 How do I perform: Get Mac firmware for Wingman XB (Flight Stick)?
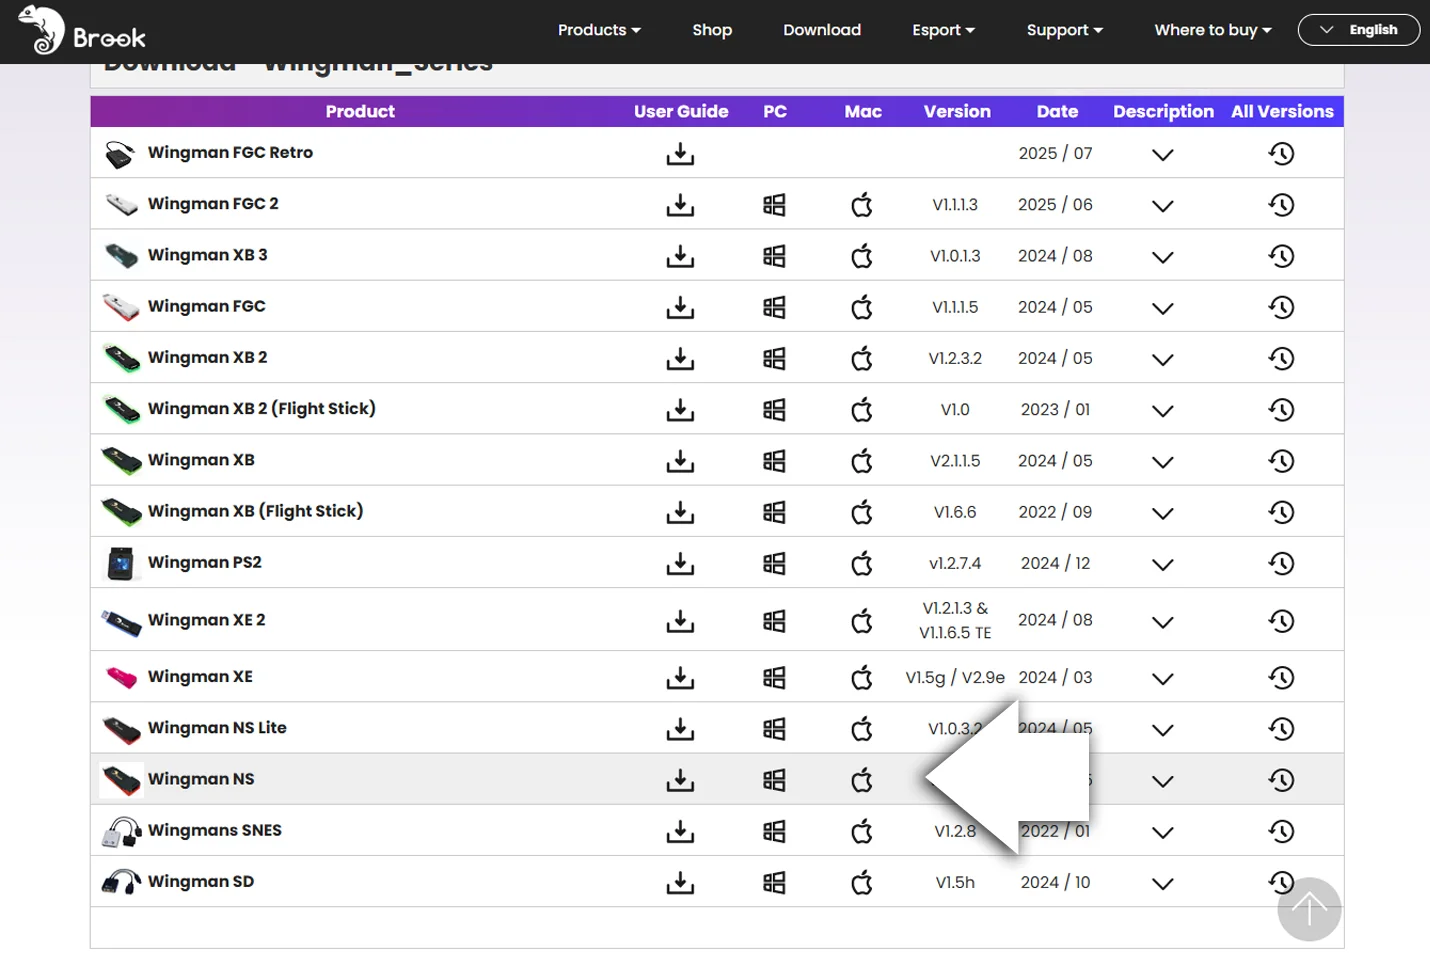(x=862, y=512)
